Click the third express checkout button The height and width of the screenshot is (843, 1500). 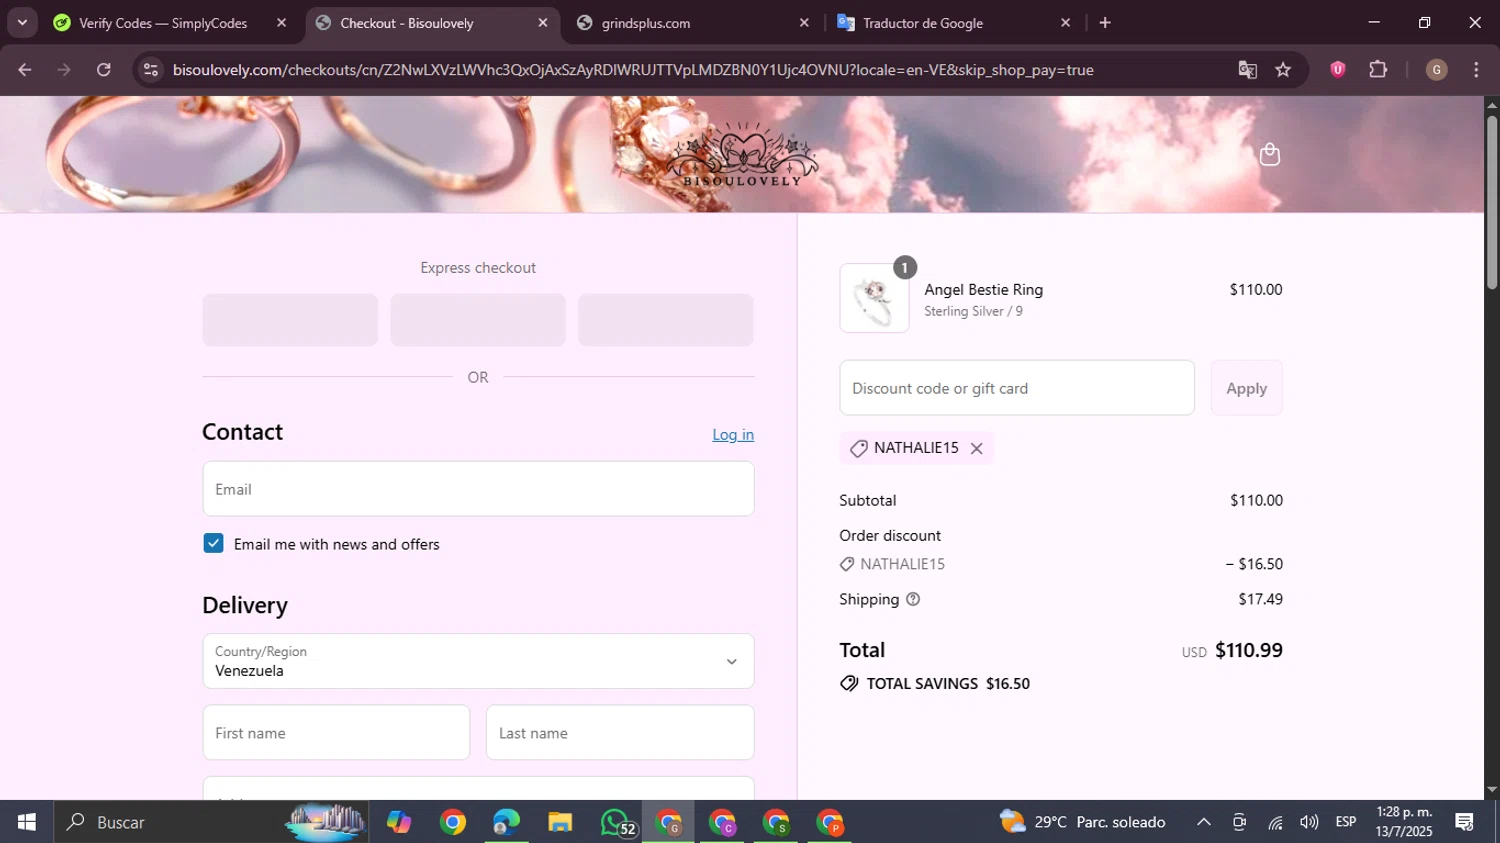tap(666, 320)
